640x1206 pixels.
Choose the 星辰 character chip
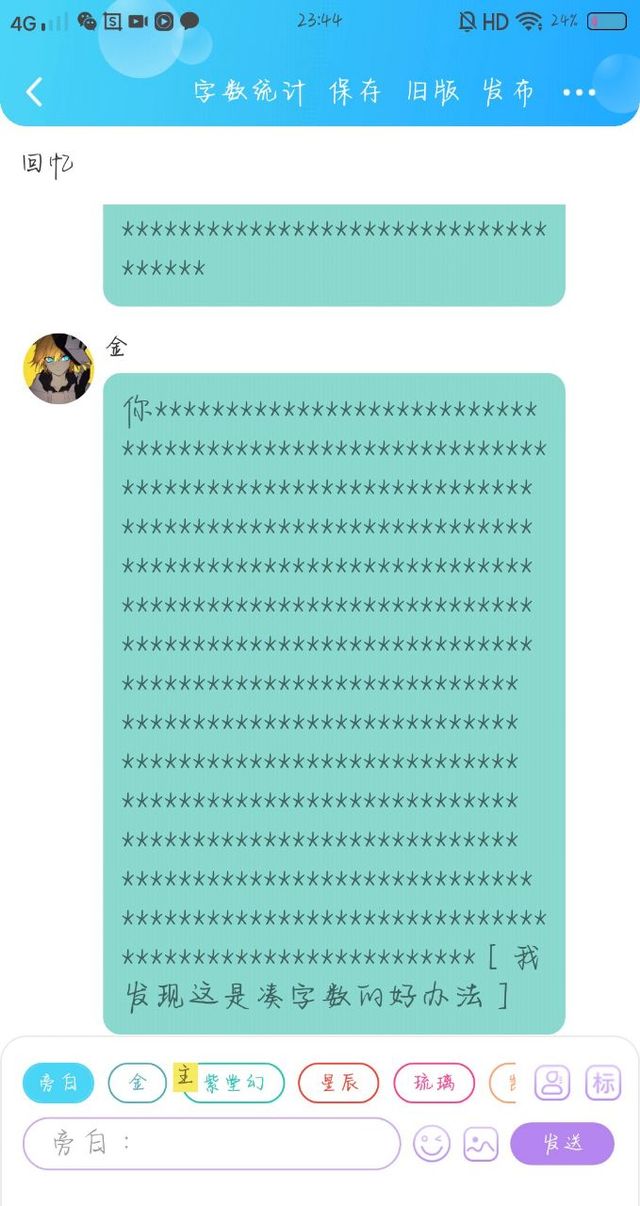339,1082
